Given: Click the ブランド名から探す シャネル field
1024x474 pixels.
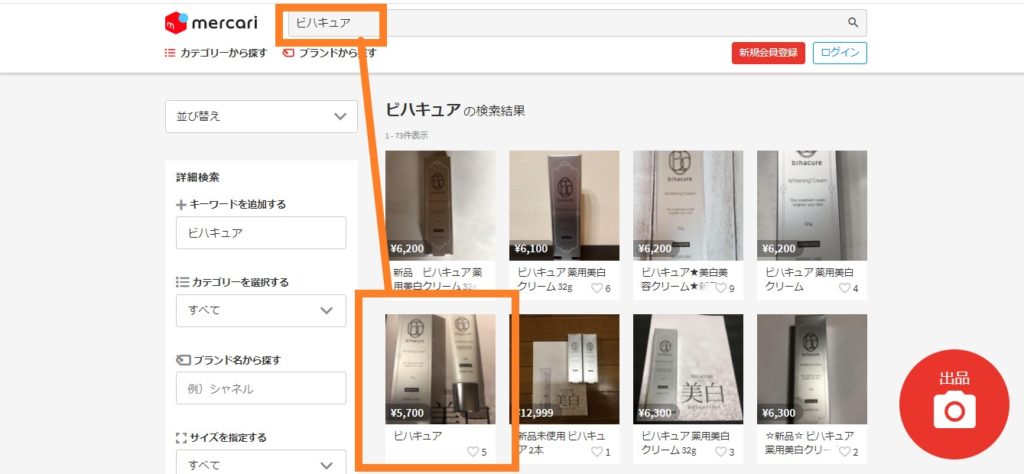Looking at the screenshot, I should (x=261, y=388).
